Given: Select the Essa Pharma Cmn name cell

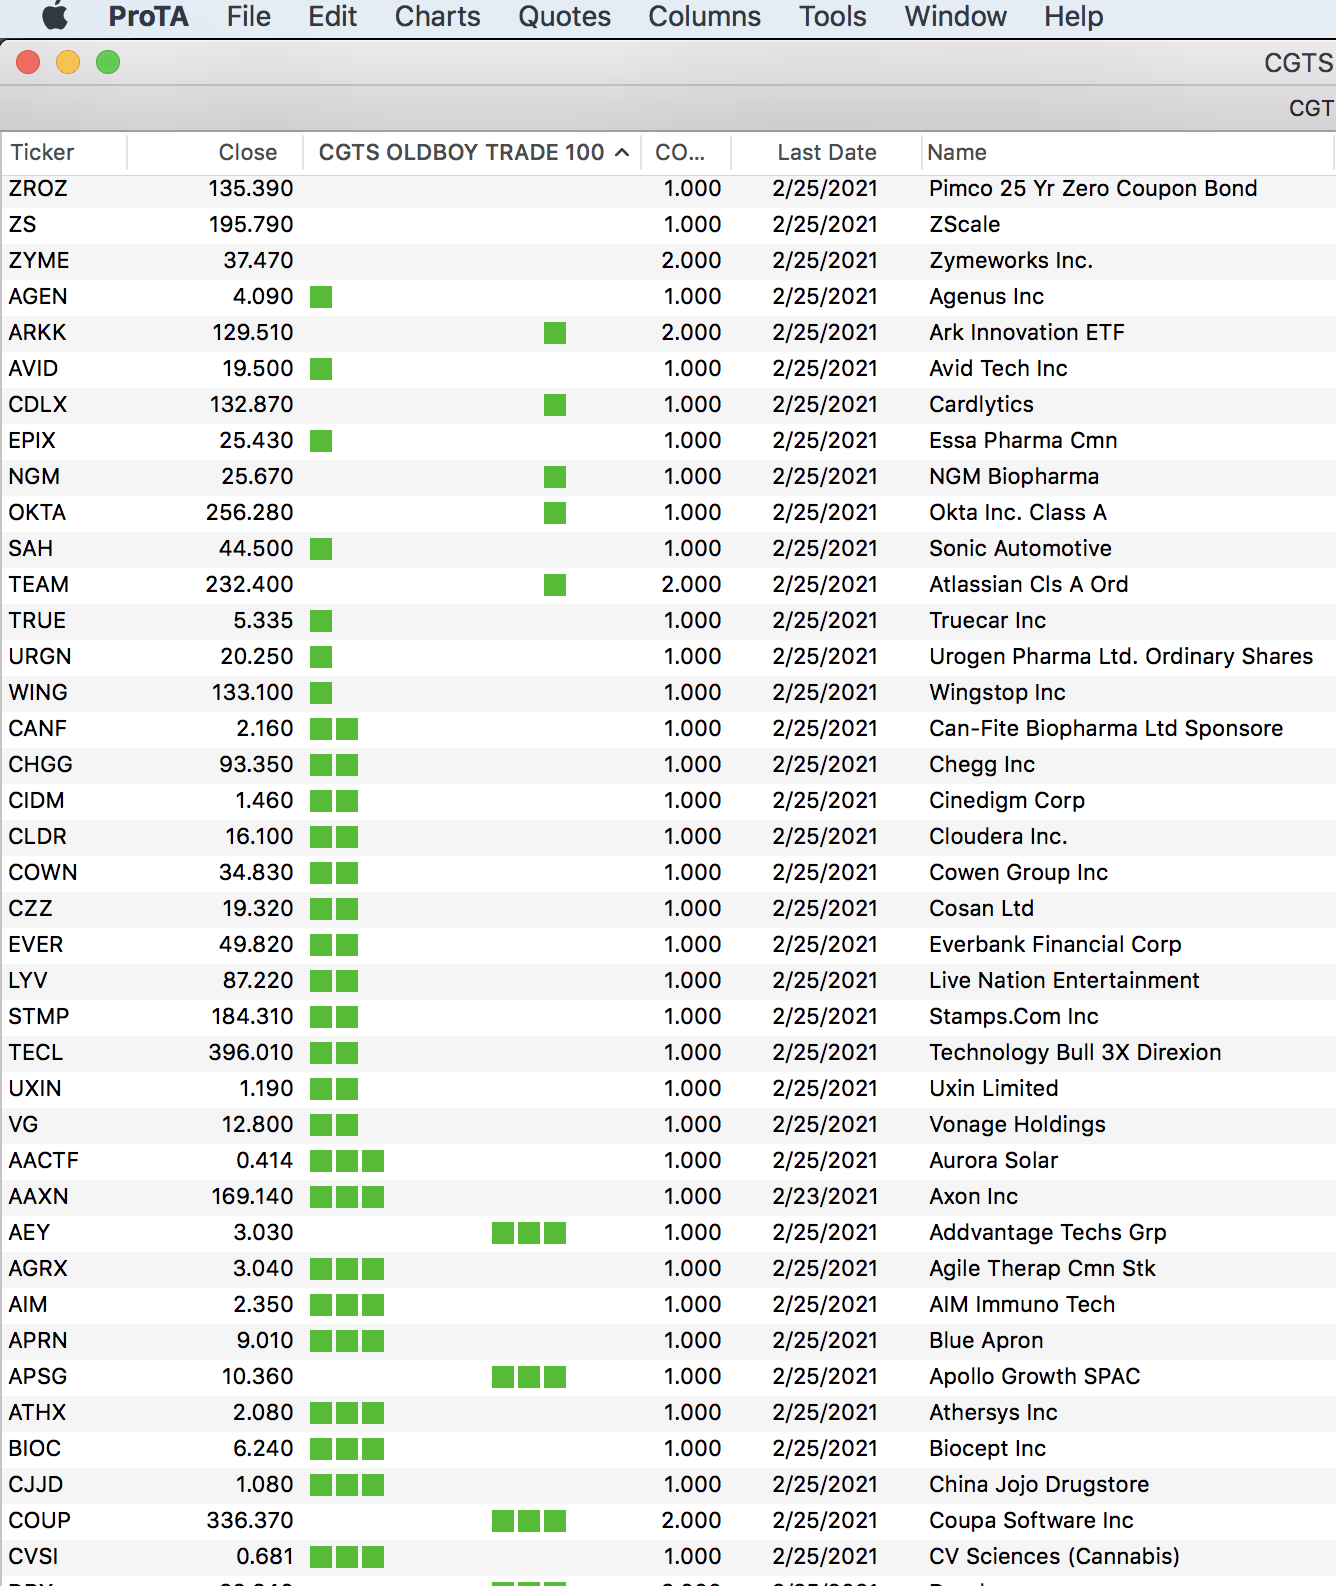Looking at the screenshot, I should tap(1023, 440).
